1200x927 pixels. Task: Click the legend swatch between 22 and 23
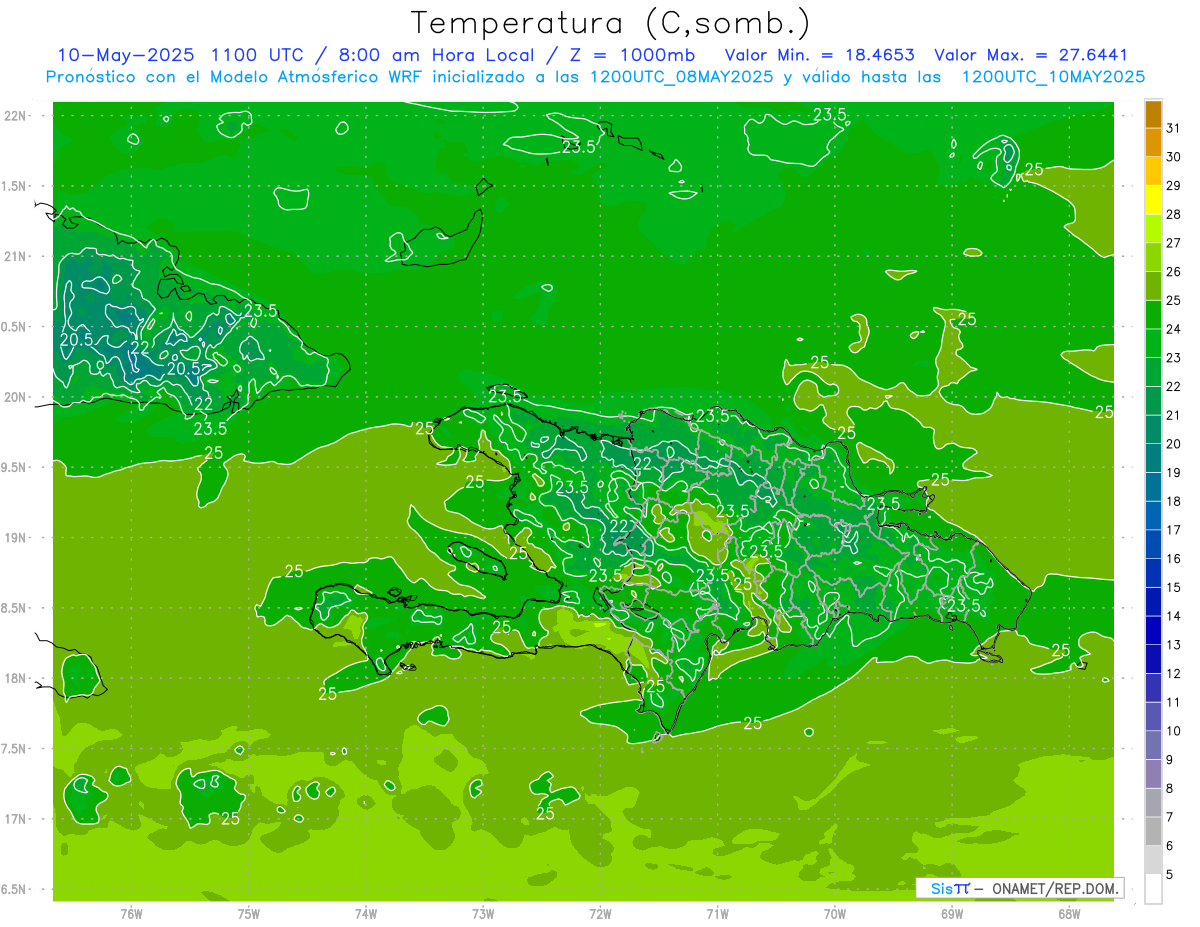[x=1153, y=372]
